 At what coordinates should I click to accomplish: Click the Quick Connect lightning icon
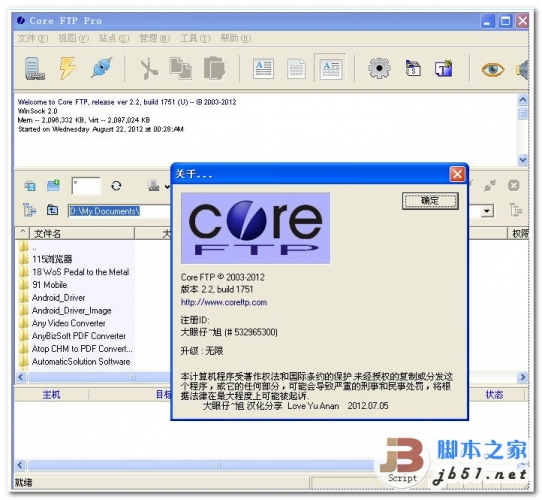tap(67, 68)
